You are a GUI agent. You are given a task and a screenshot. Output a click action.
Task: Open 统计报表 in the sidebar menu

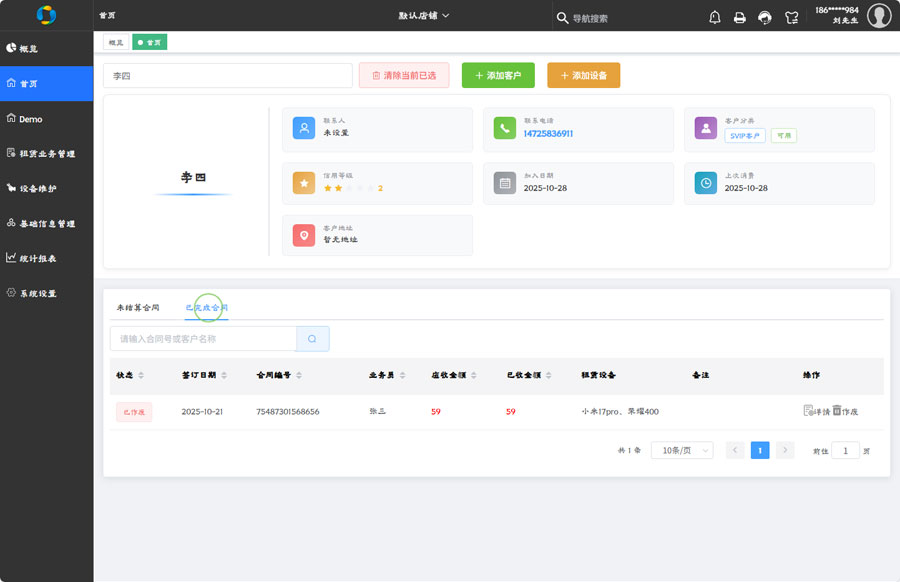coord(38,258)
